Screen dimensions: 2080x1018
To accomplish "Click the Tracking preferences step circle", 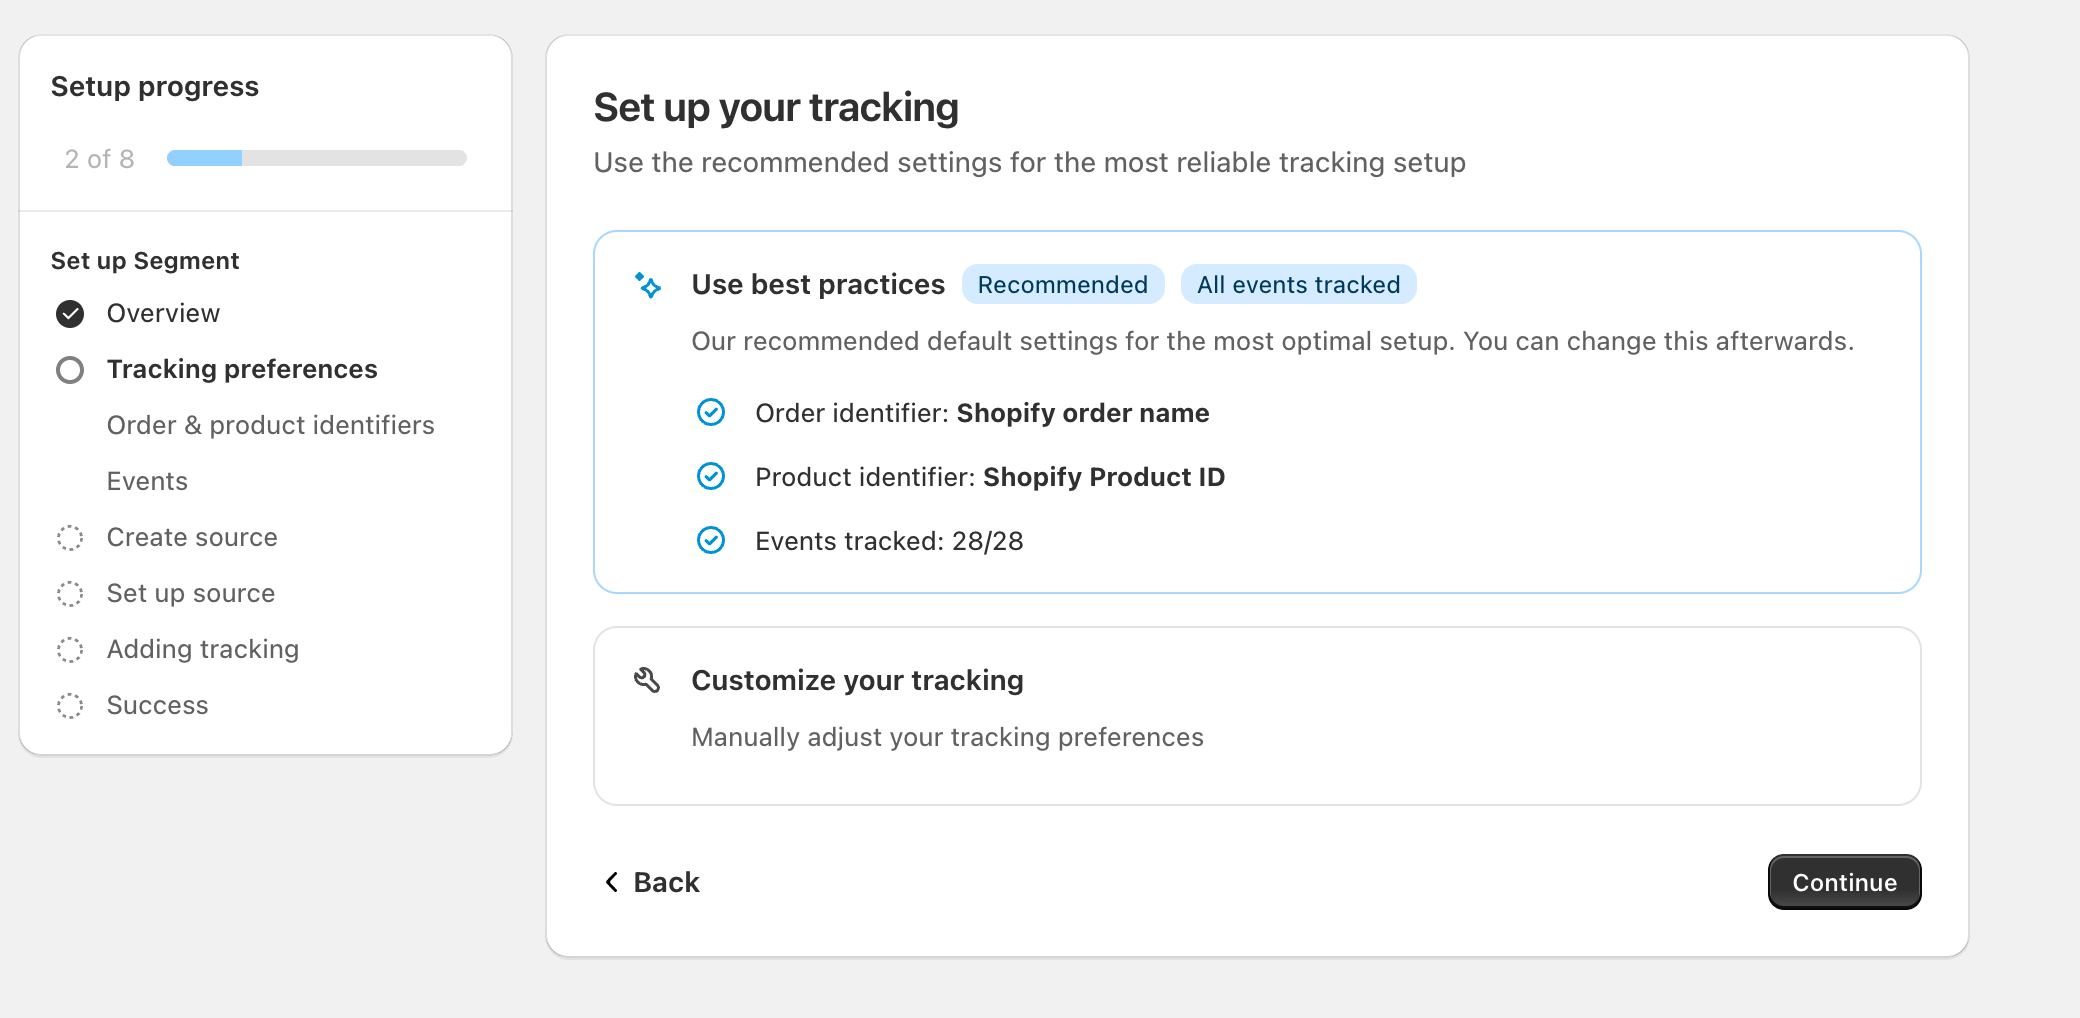I will pos(70,370).
